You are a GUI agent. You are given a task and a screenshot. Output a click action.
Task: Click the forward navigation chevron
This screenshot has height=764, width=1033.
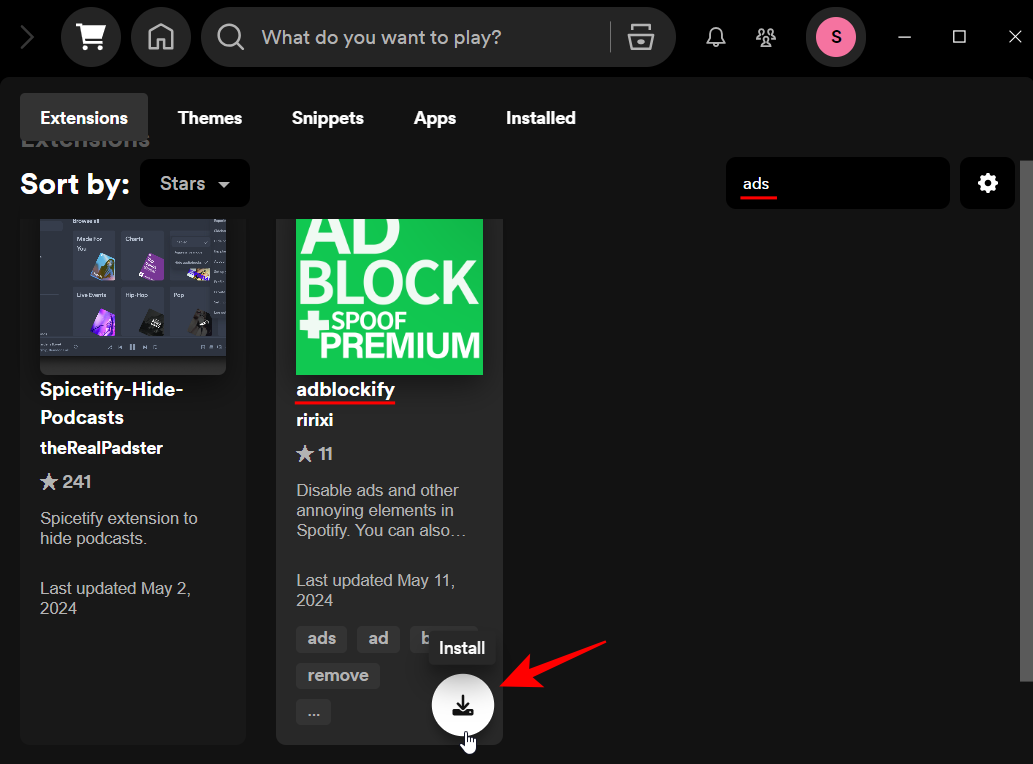click(x=27, y=38)
